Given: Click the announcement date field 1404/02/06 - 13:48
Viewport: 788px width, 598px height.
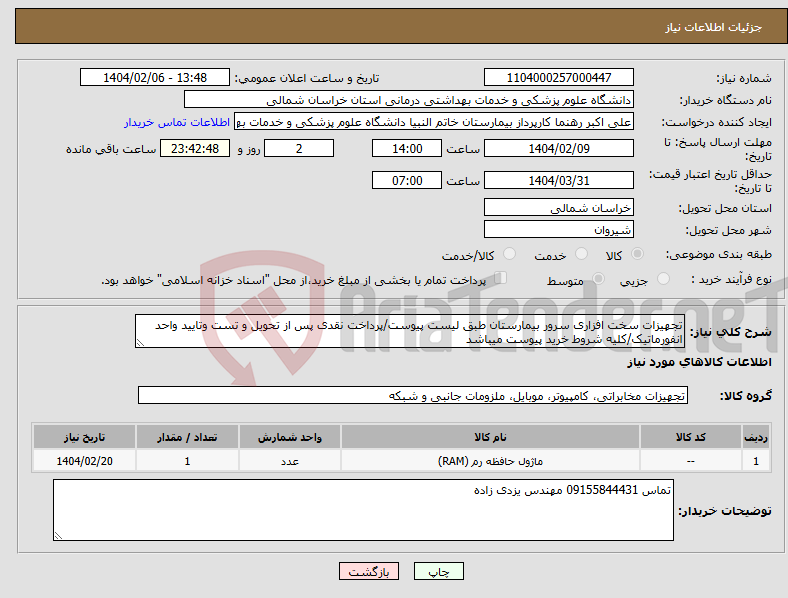Looking at the screenshot, I should tap(155, 77).
